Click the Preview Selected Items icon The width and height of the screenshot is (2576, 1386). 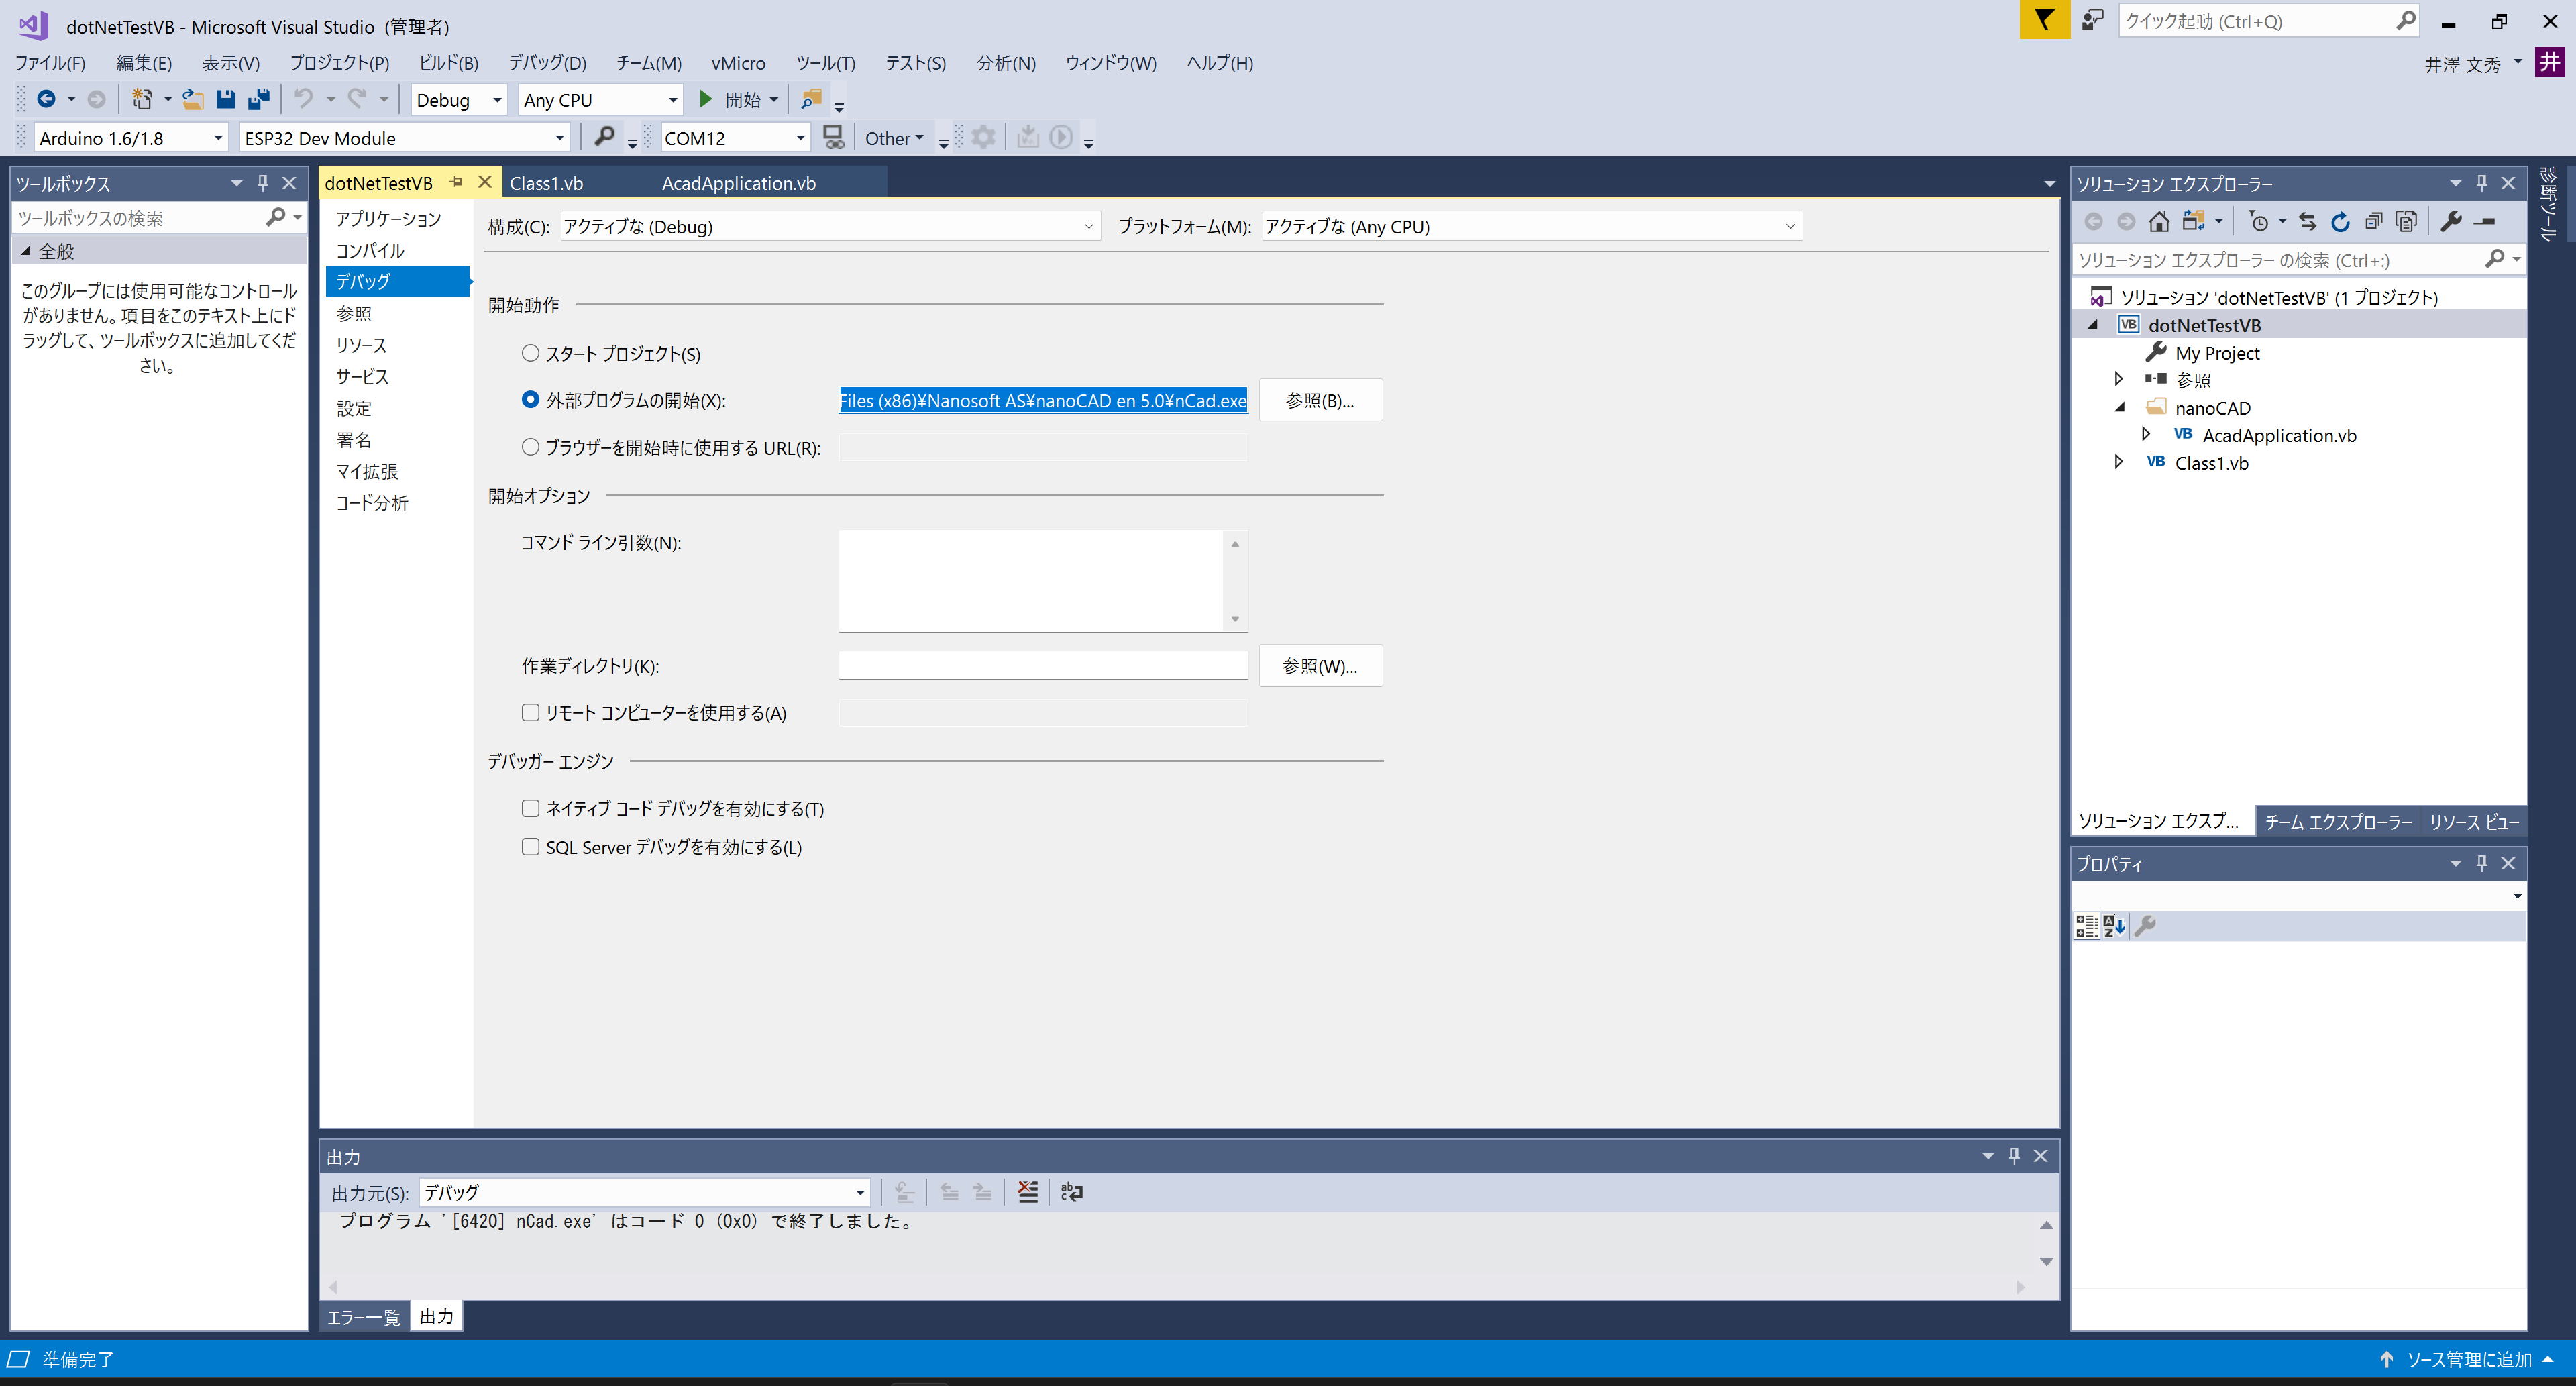coord(2484,222)
